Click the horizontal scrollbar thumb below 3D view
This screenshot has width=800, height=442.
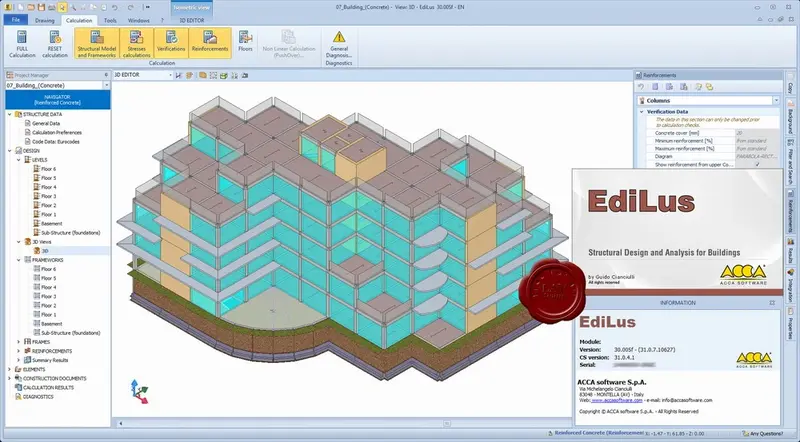click(446, 424)
